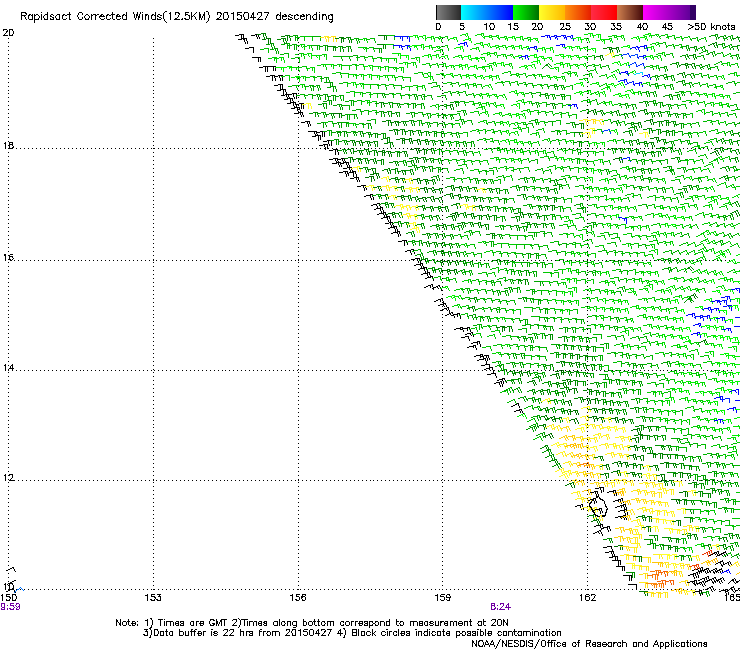Click the '25' label under the color bar
The width and height of the screenshot is (740, 650).
[564, 27]
